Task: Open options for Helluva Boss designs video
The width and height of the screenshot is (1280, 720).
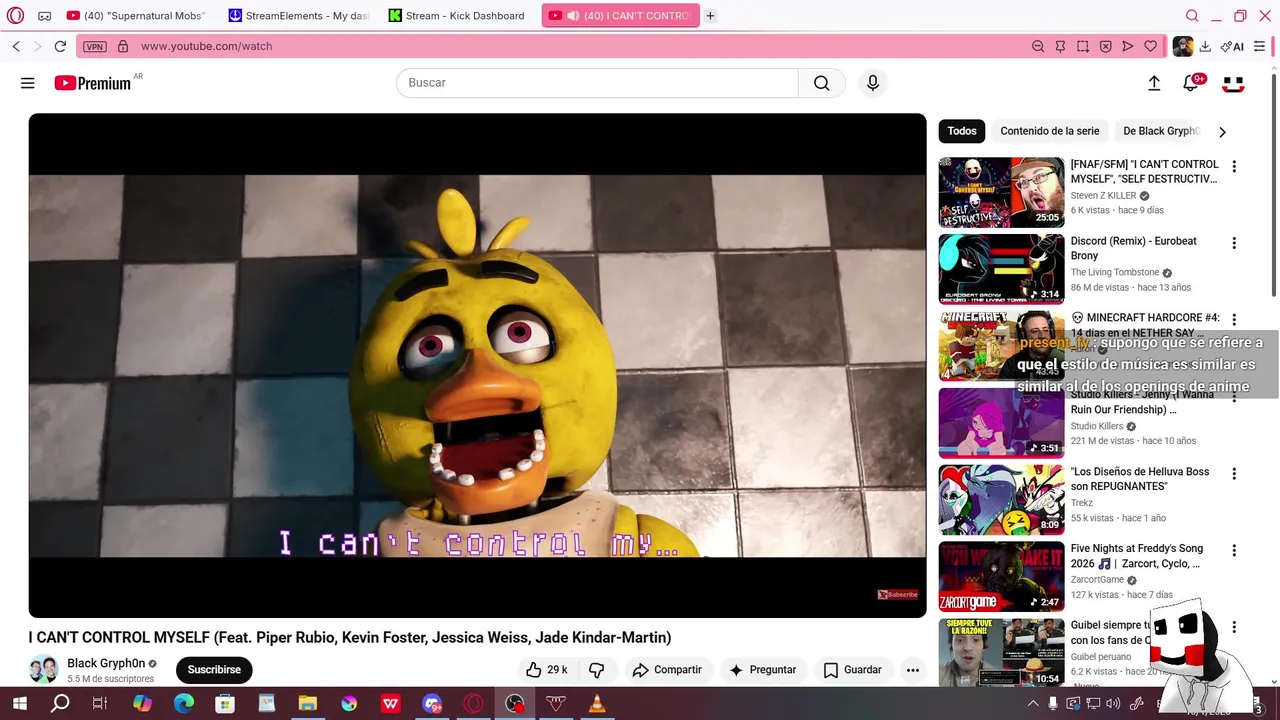Action: tap(1234, 474)
